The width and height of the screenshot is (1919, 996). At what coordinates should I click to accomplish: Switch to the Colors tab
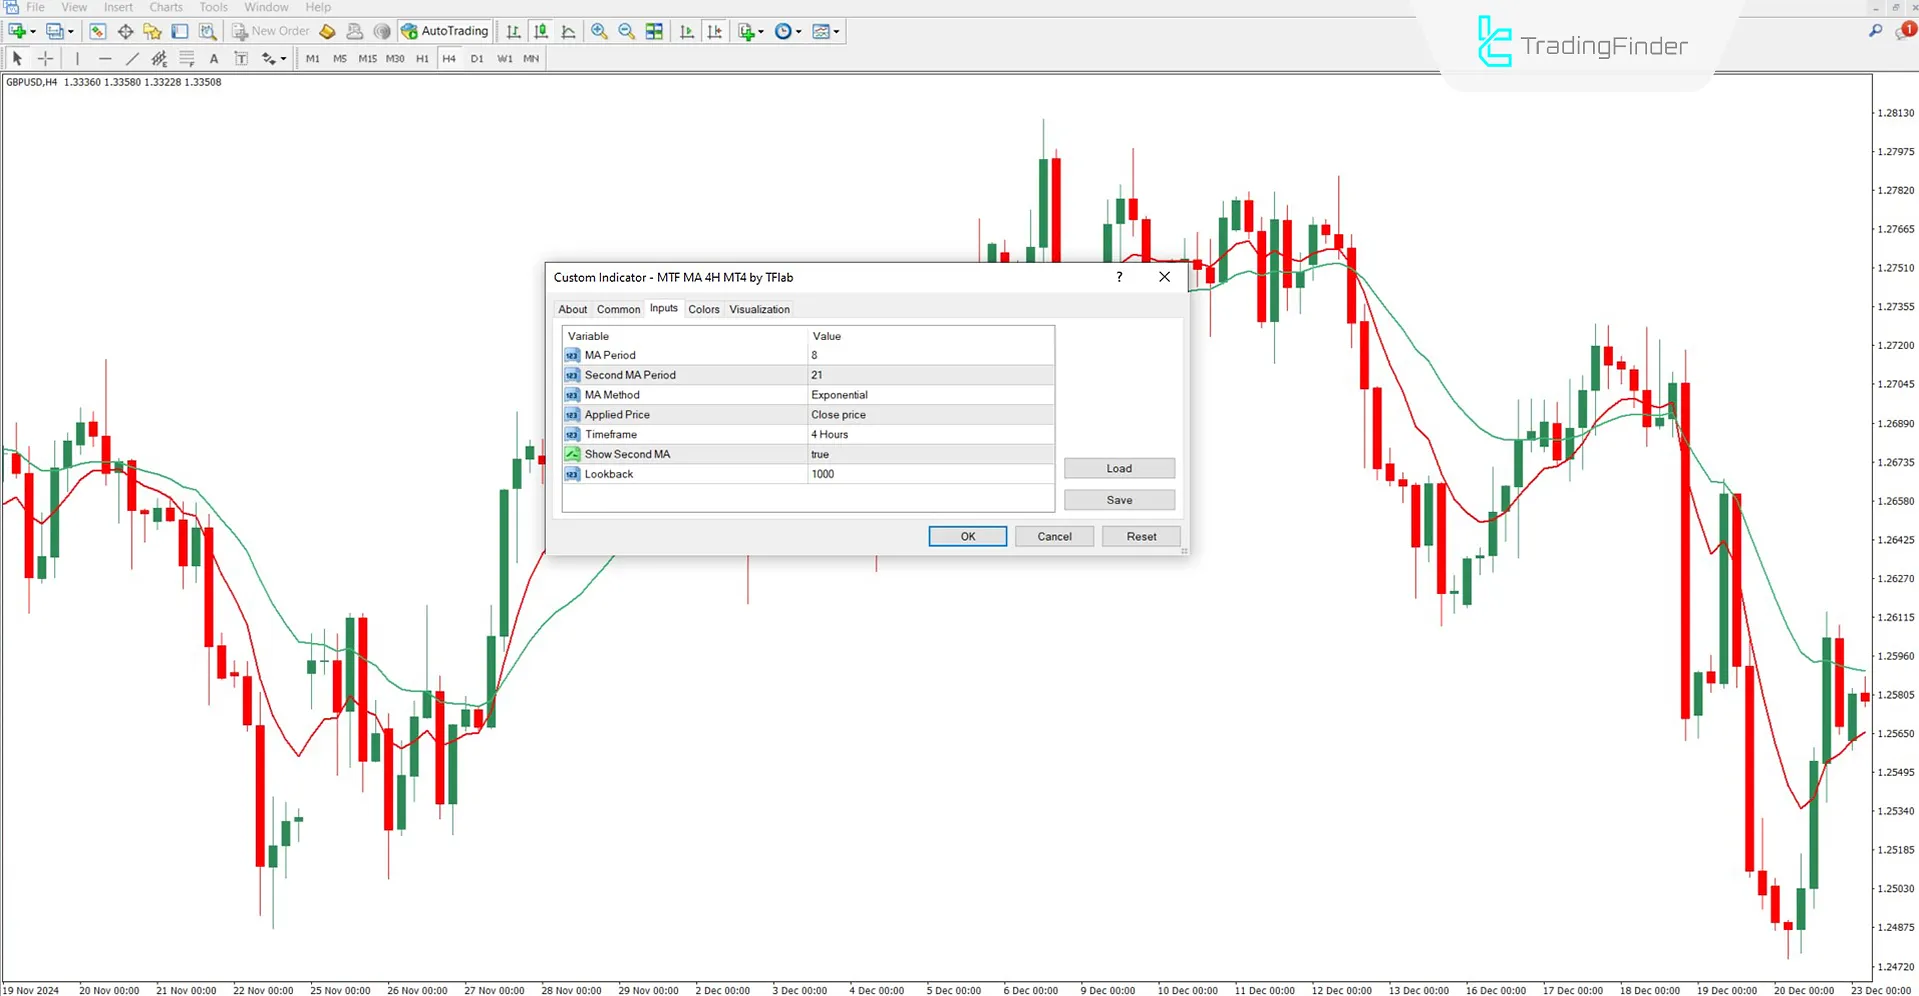point(703,309)
